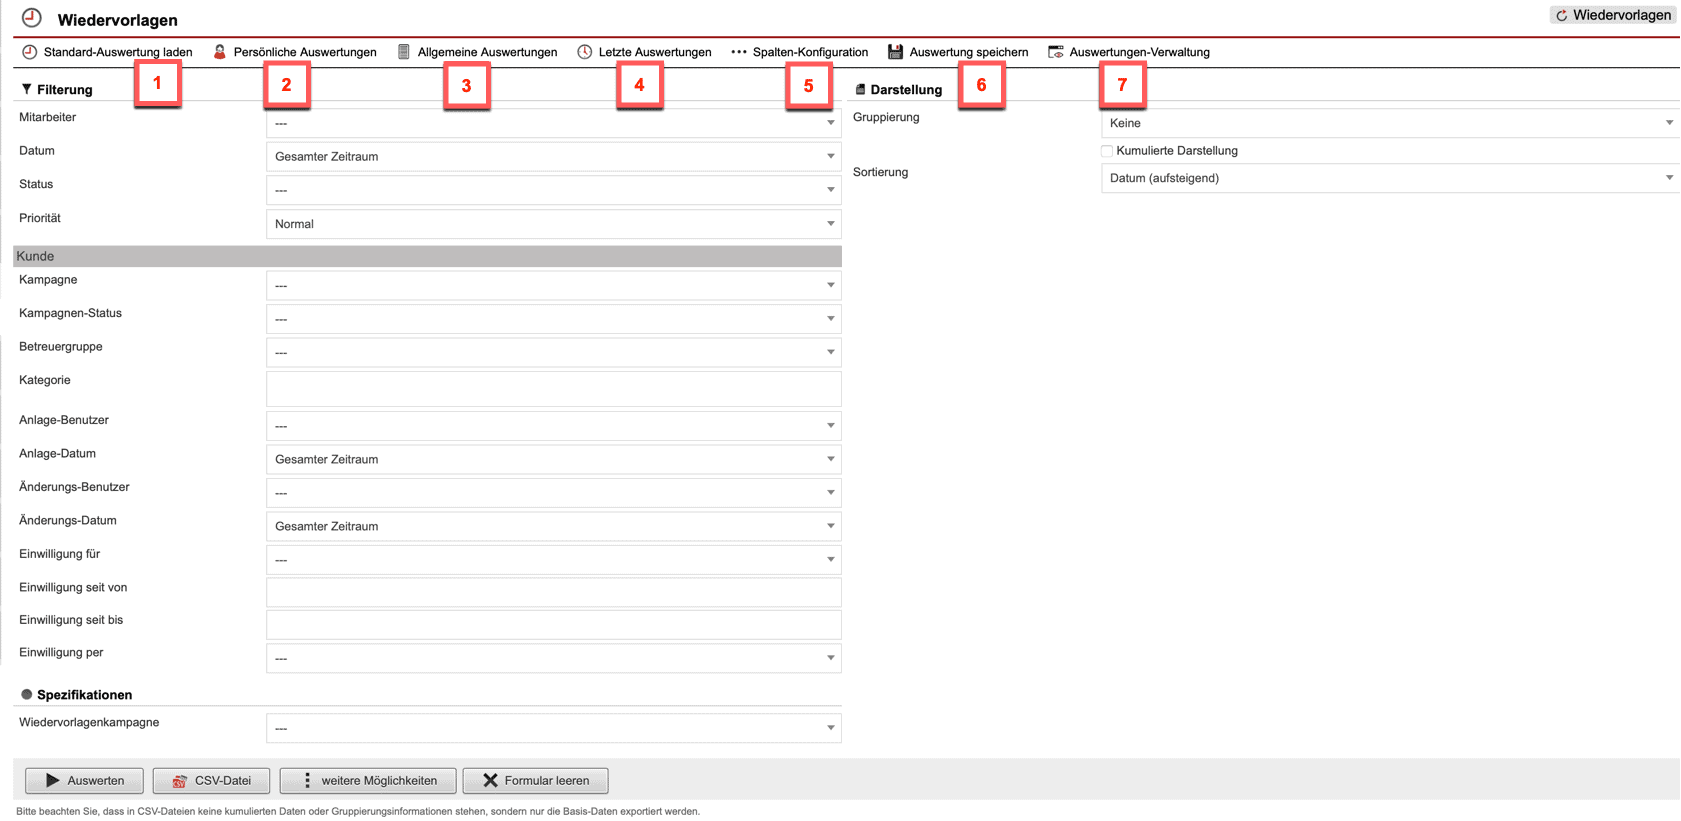Screen dimensions: 1681x821
Task: Click into the Kategorie input field
Action: click(553, 389)
